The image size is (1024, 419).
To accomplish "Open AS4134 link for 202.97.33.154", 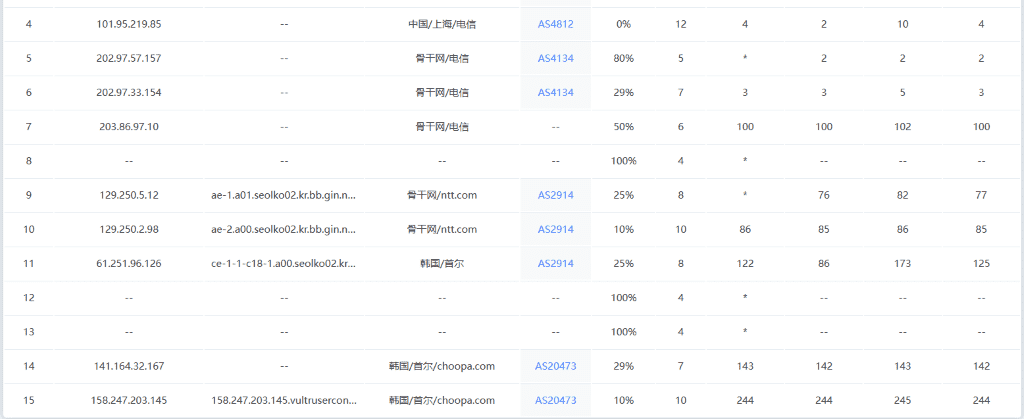I will tap(555, 93).
